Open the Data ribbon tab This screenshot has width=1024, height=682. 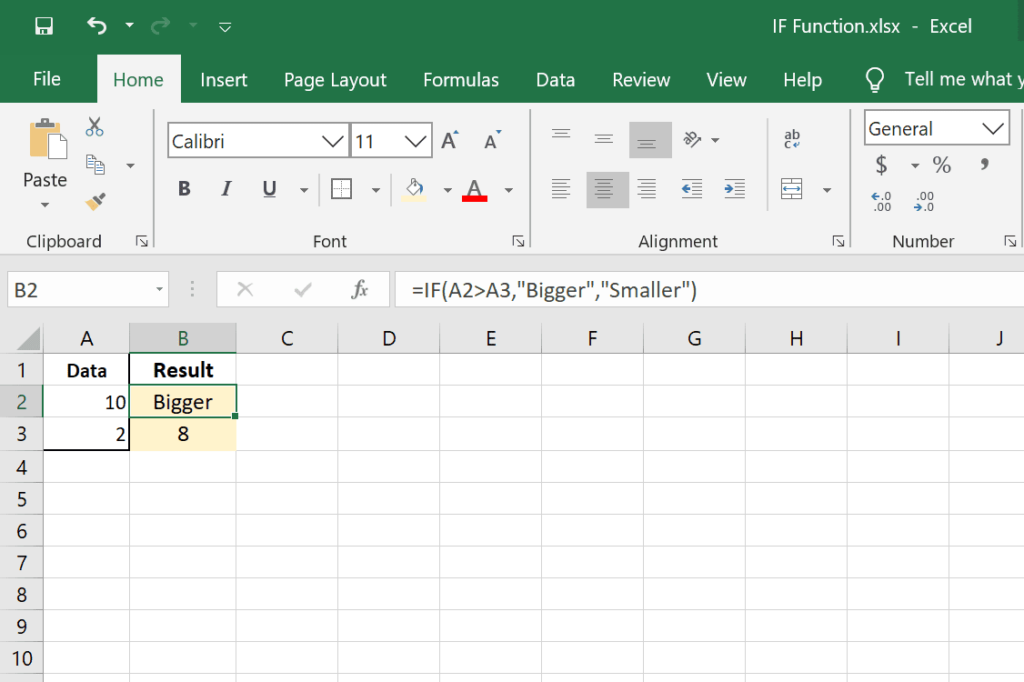coord(556,80)
